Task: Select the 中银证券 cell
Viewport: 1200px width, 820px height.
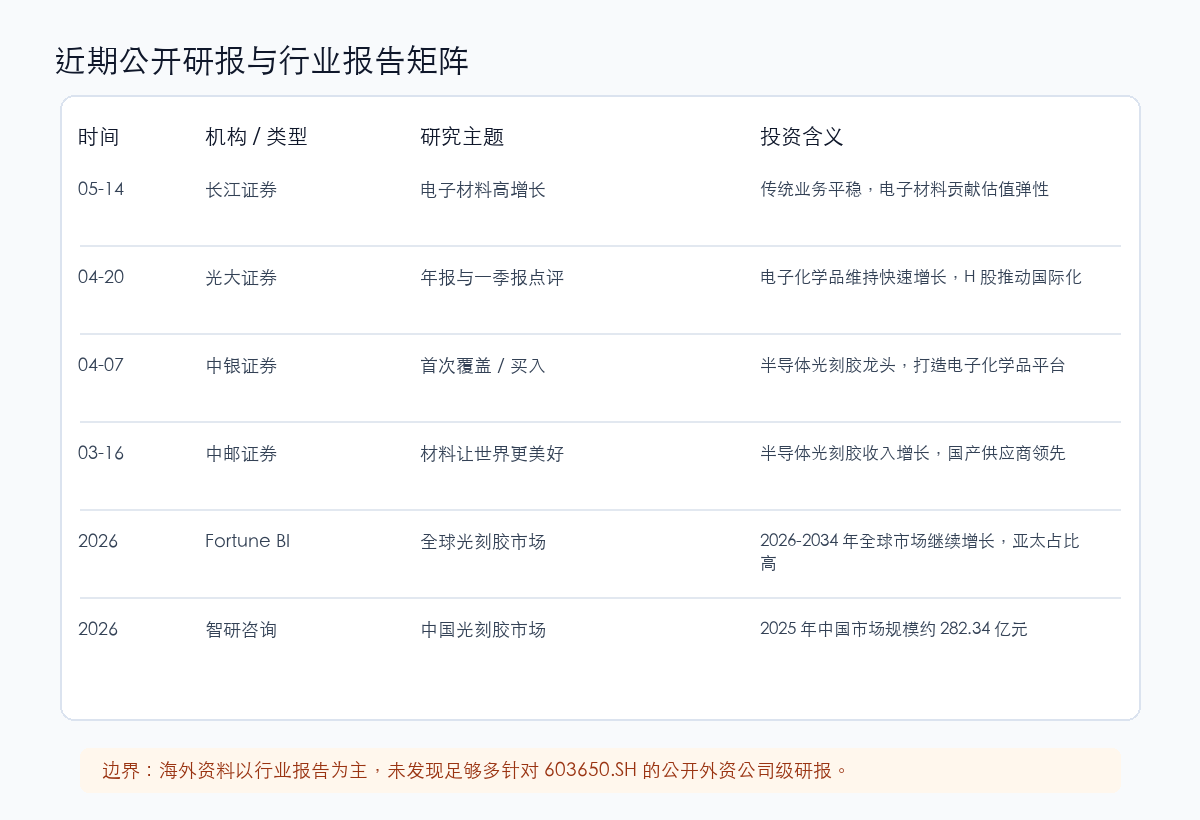Action: pyautogui.click(x=241, y=365)
